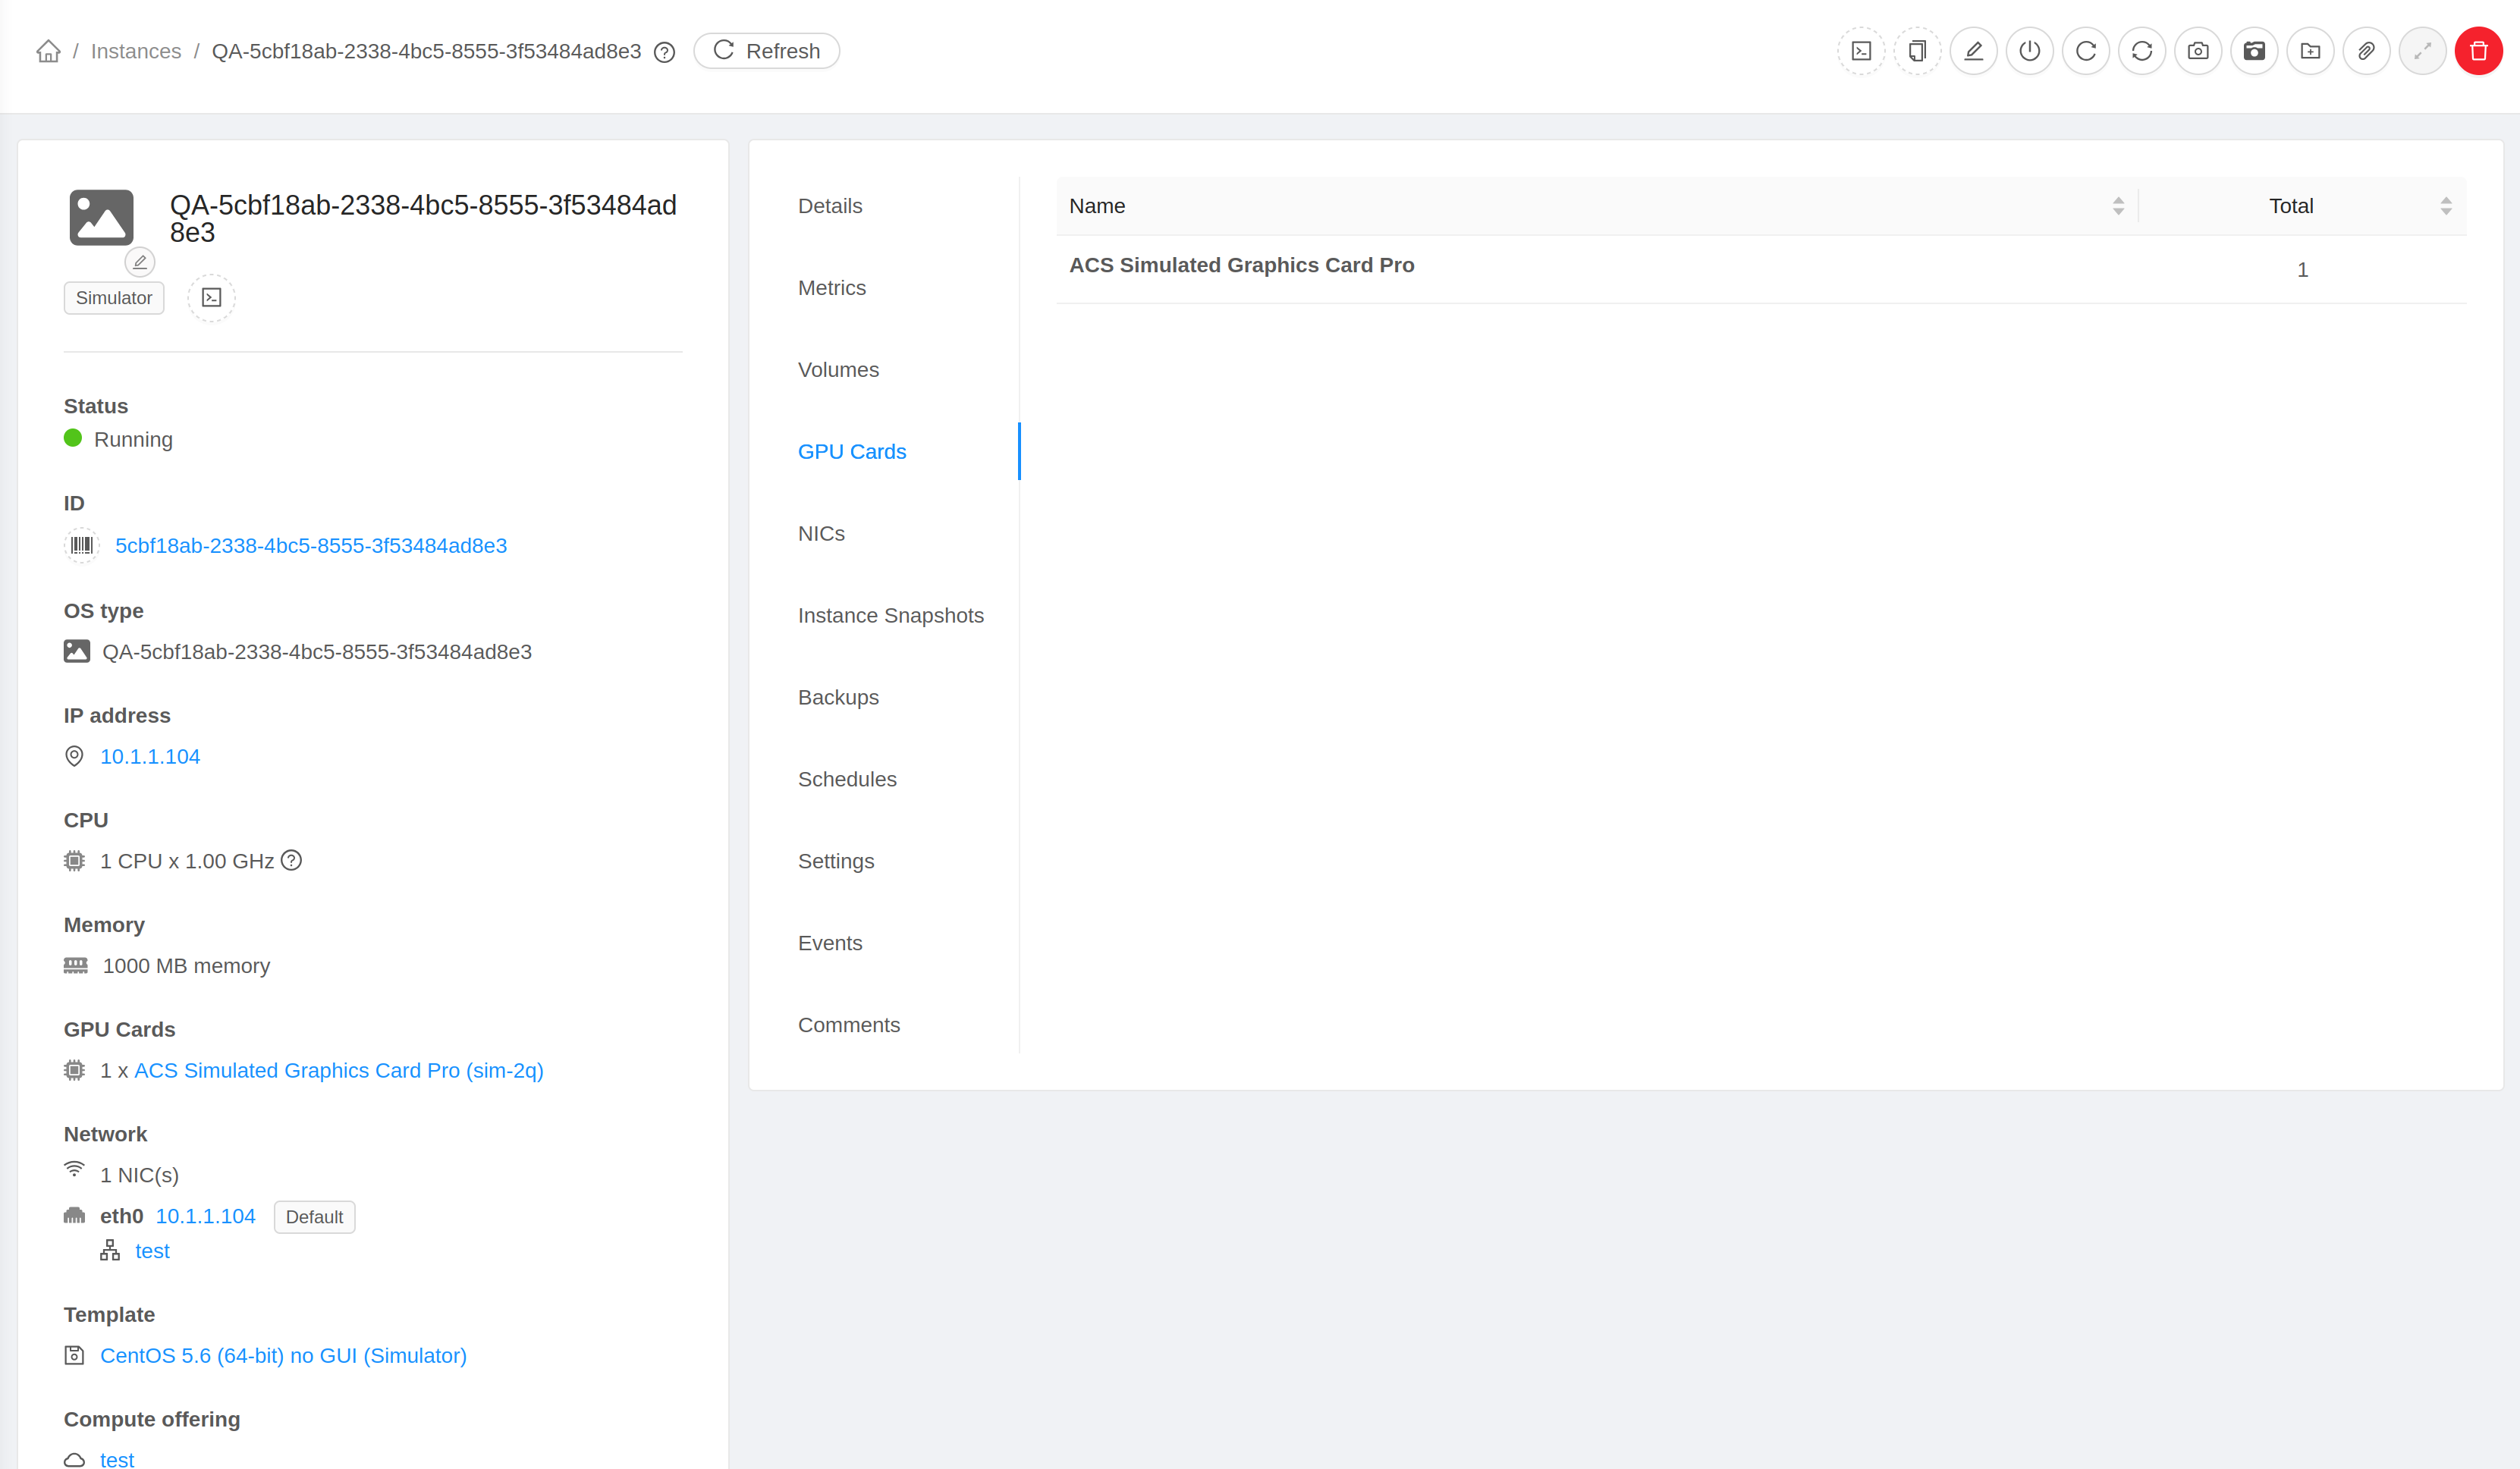Edit the instance icon using small pencil
This screenshot has width=2520, height=1469.
[140, 262]
